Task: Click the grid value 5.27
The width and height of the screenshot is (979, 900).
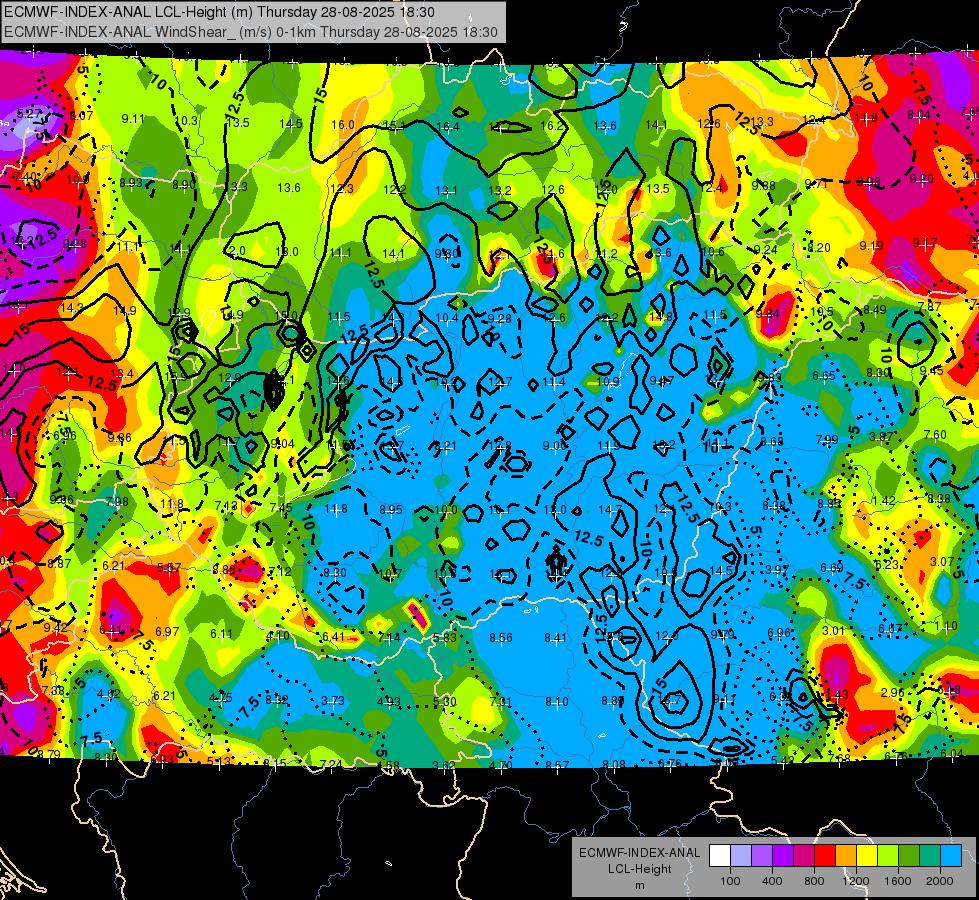Action: (29, 114)
